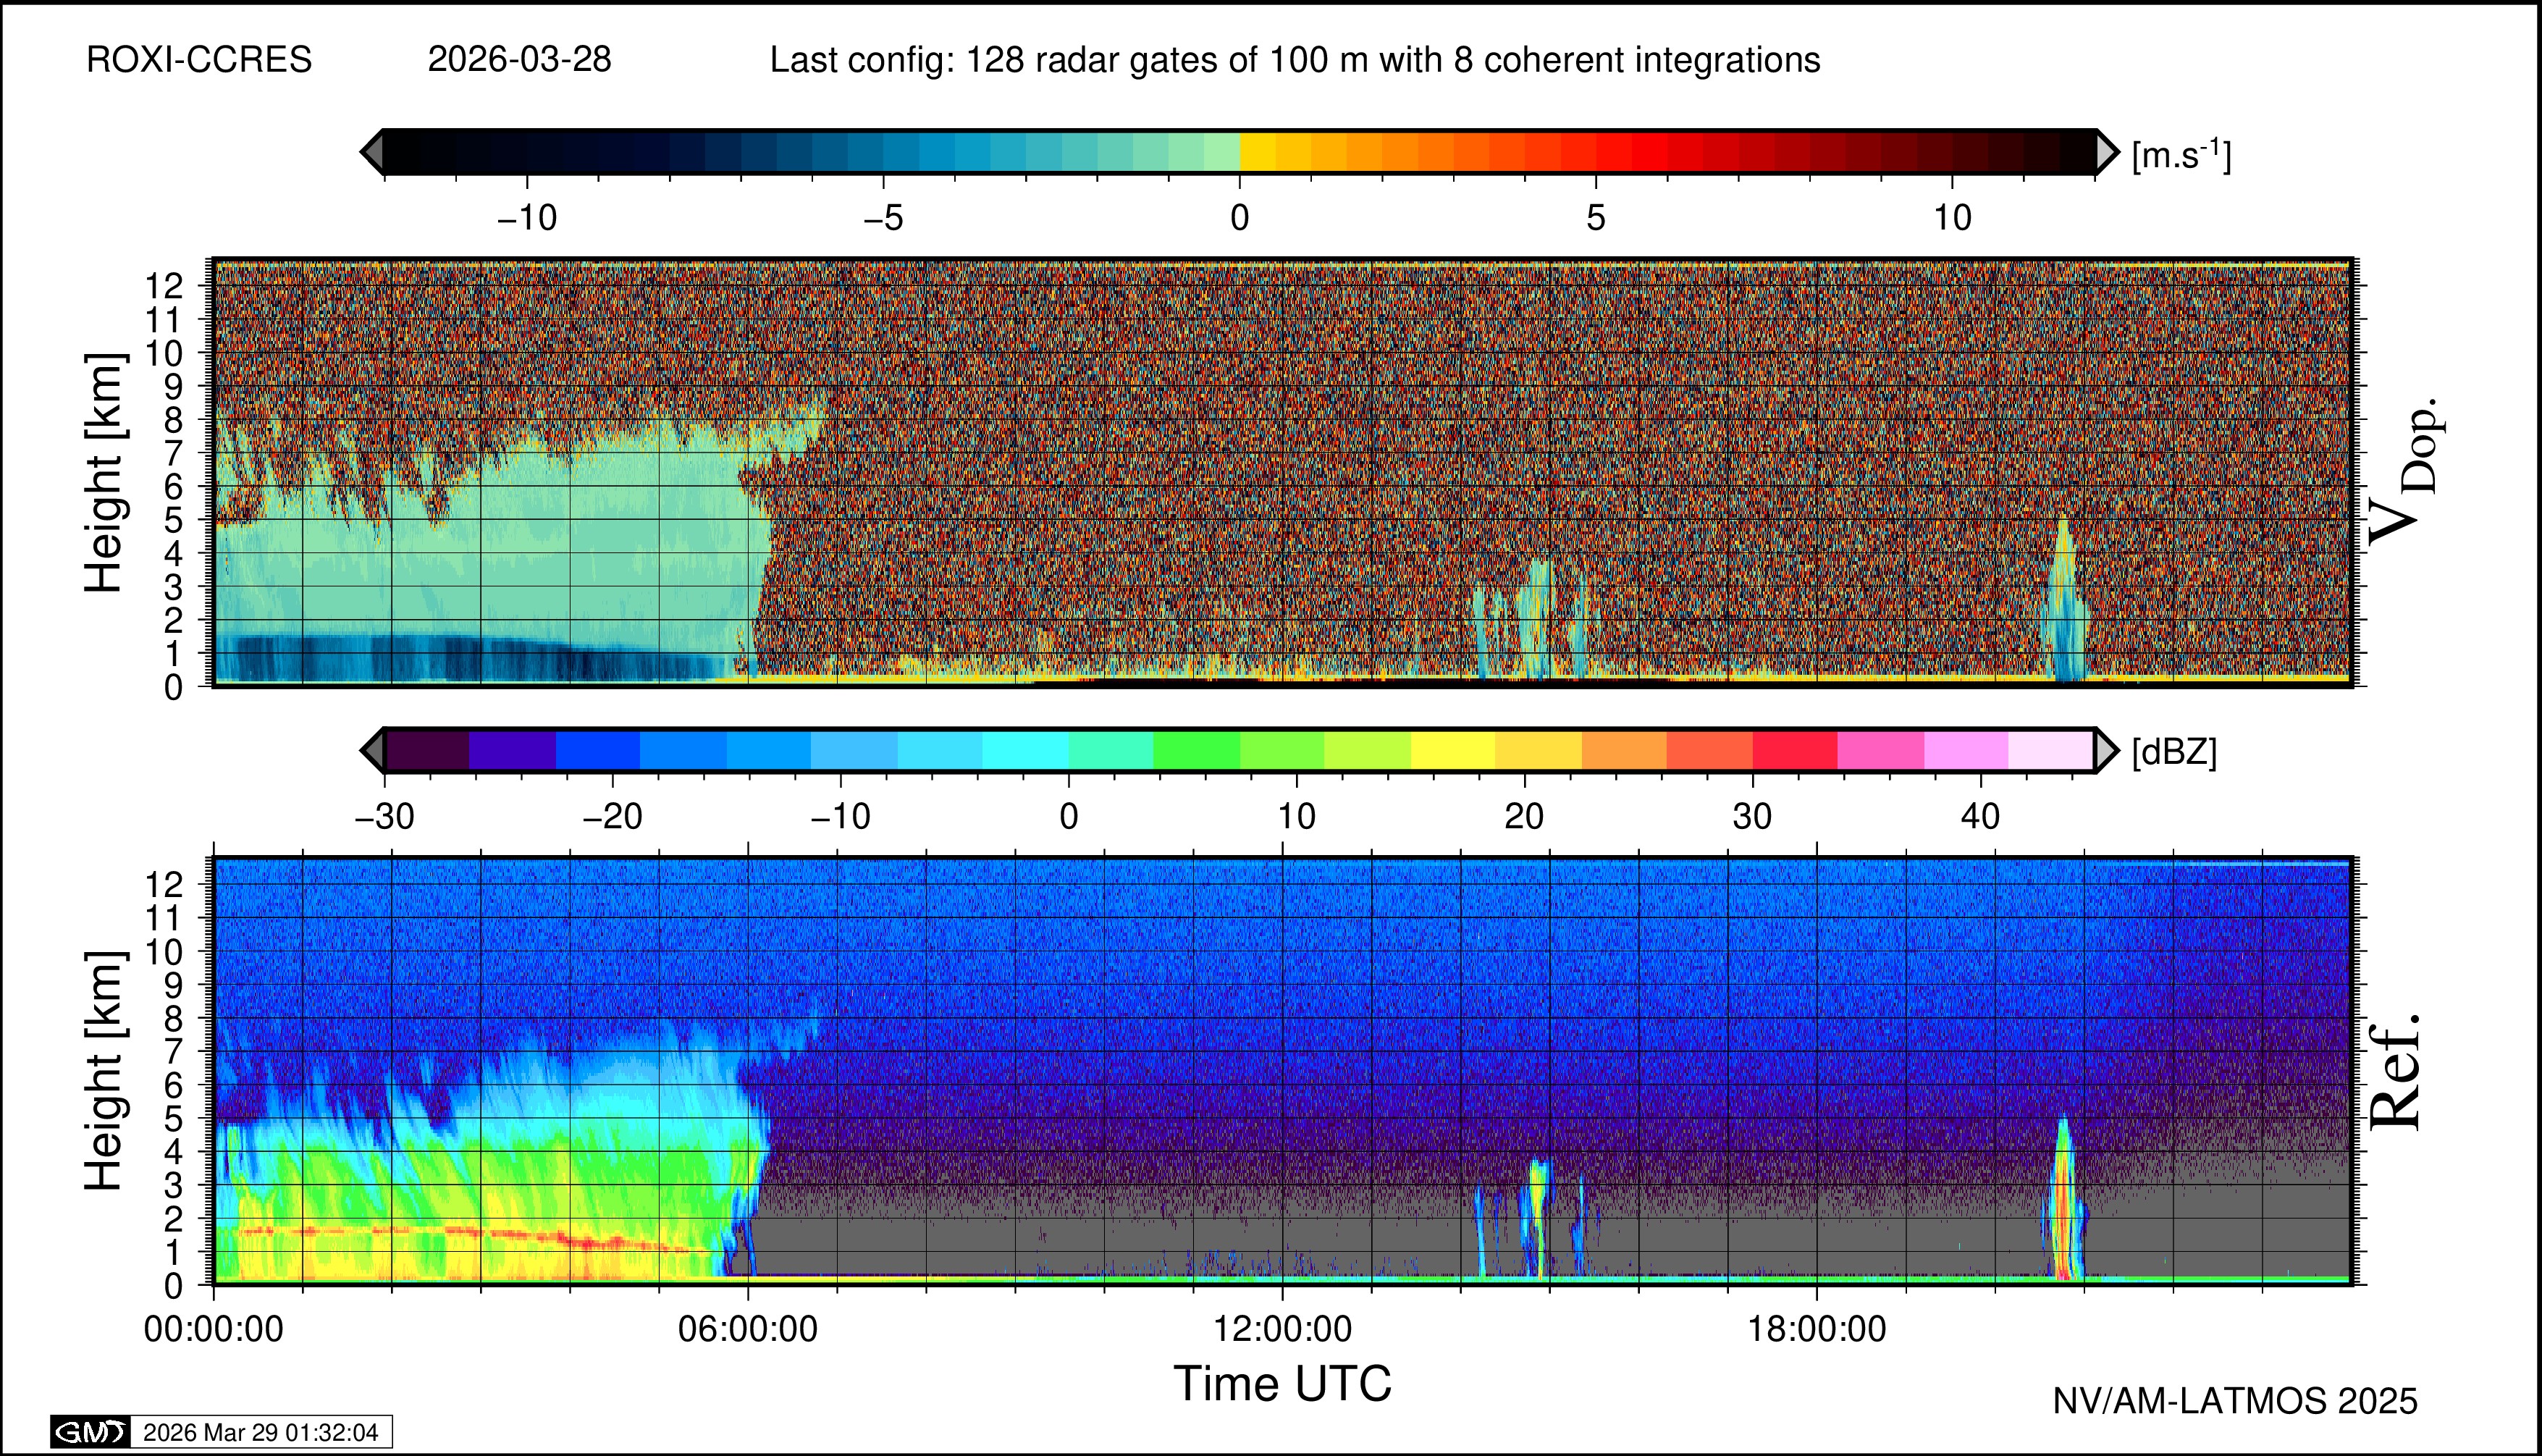Click the NV/AM-LATMOS 2025 credit text

[x=2235, y=1401]
